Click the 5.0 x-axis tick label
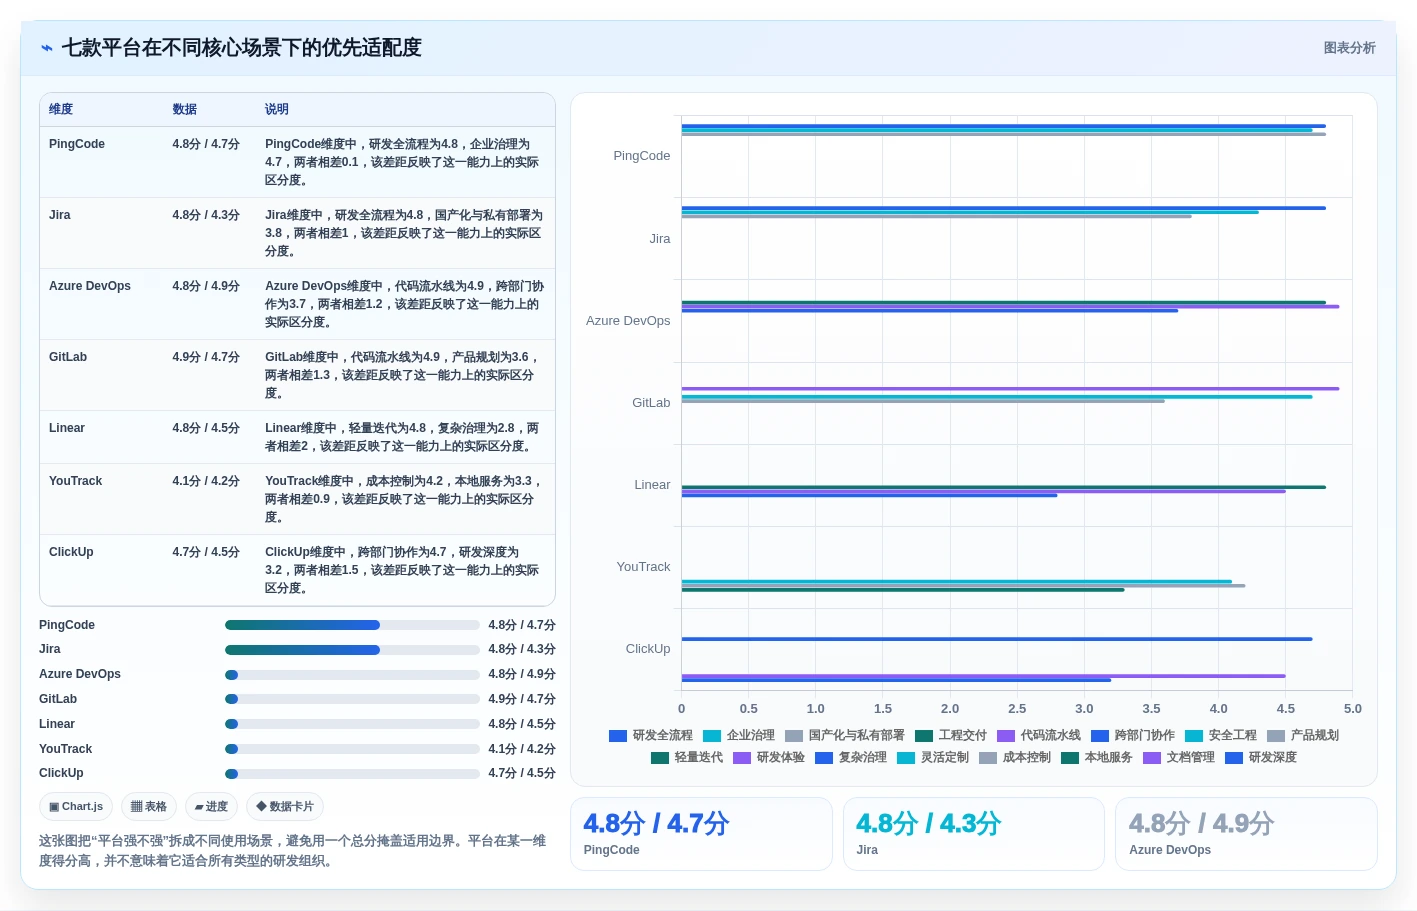 tap(1353, 709)
